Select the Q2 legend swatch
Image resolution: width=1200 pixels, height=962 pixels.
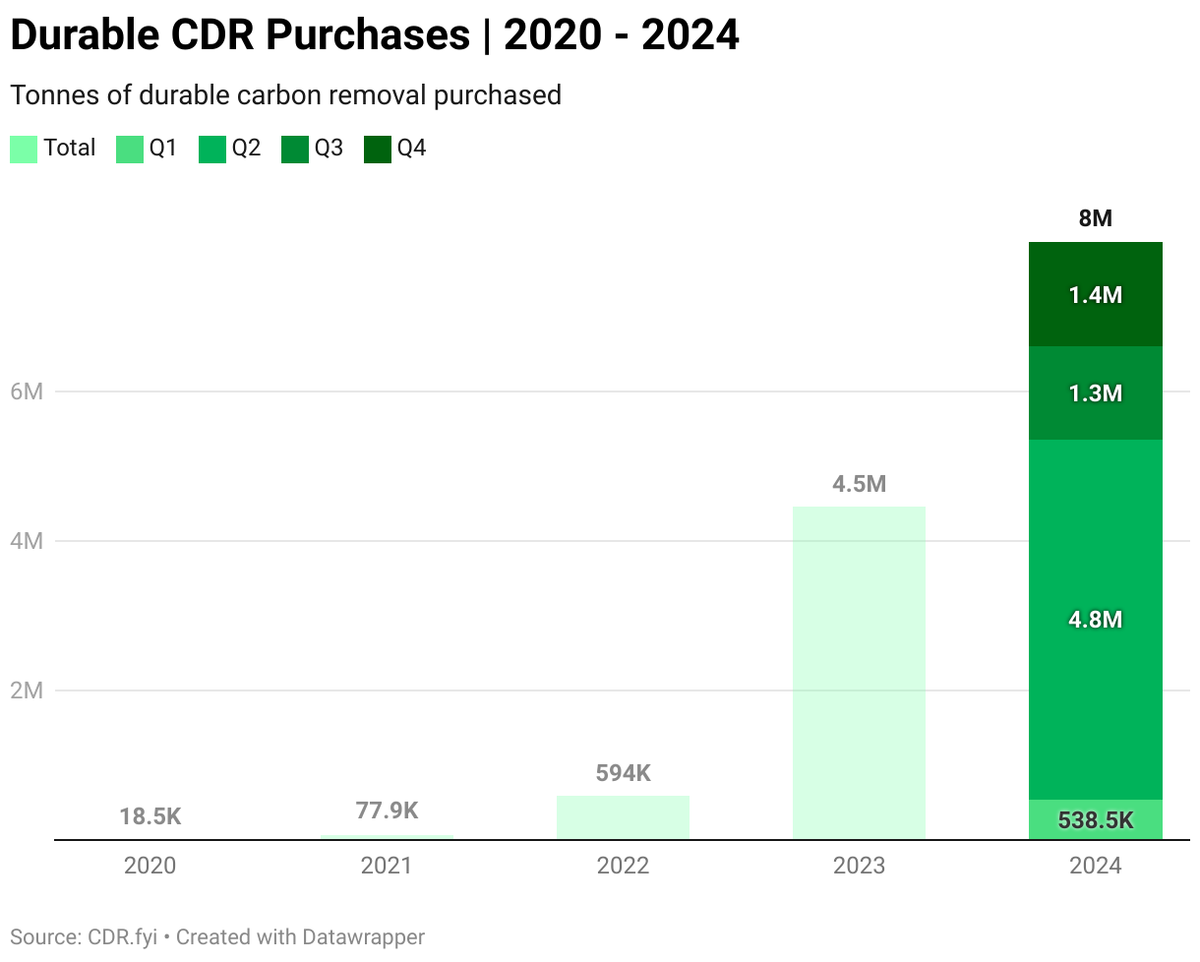tap(211, 148)
